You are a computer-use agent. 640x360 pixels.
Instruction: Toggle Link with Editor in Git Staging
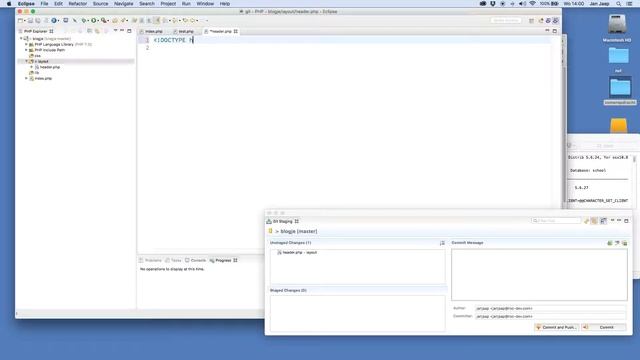(x=595, y=221)
